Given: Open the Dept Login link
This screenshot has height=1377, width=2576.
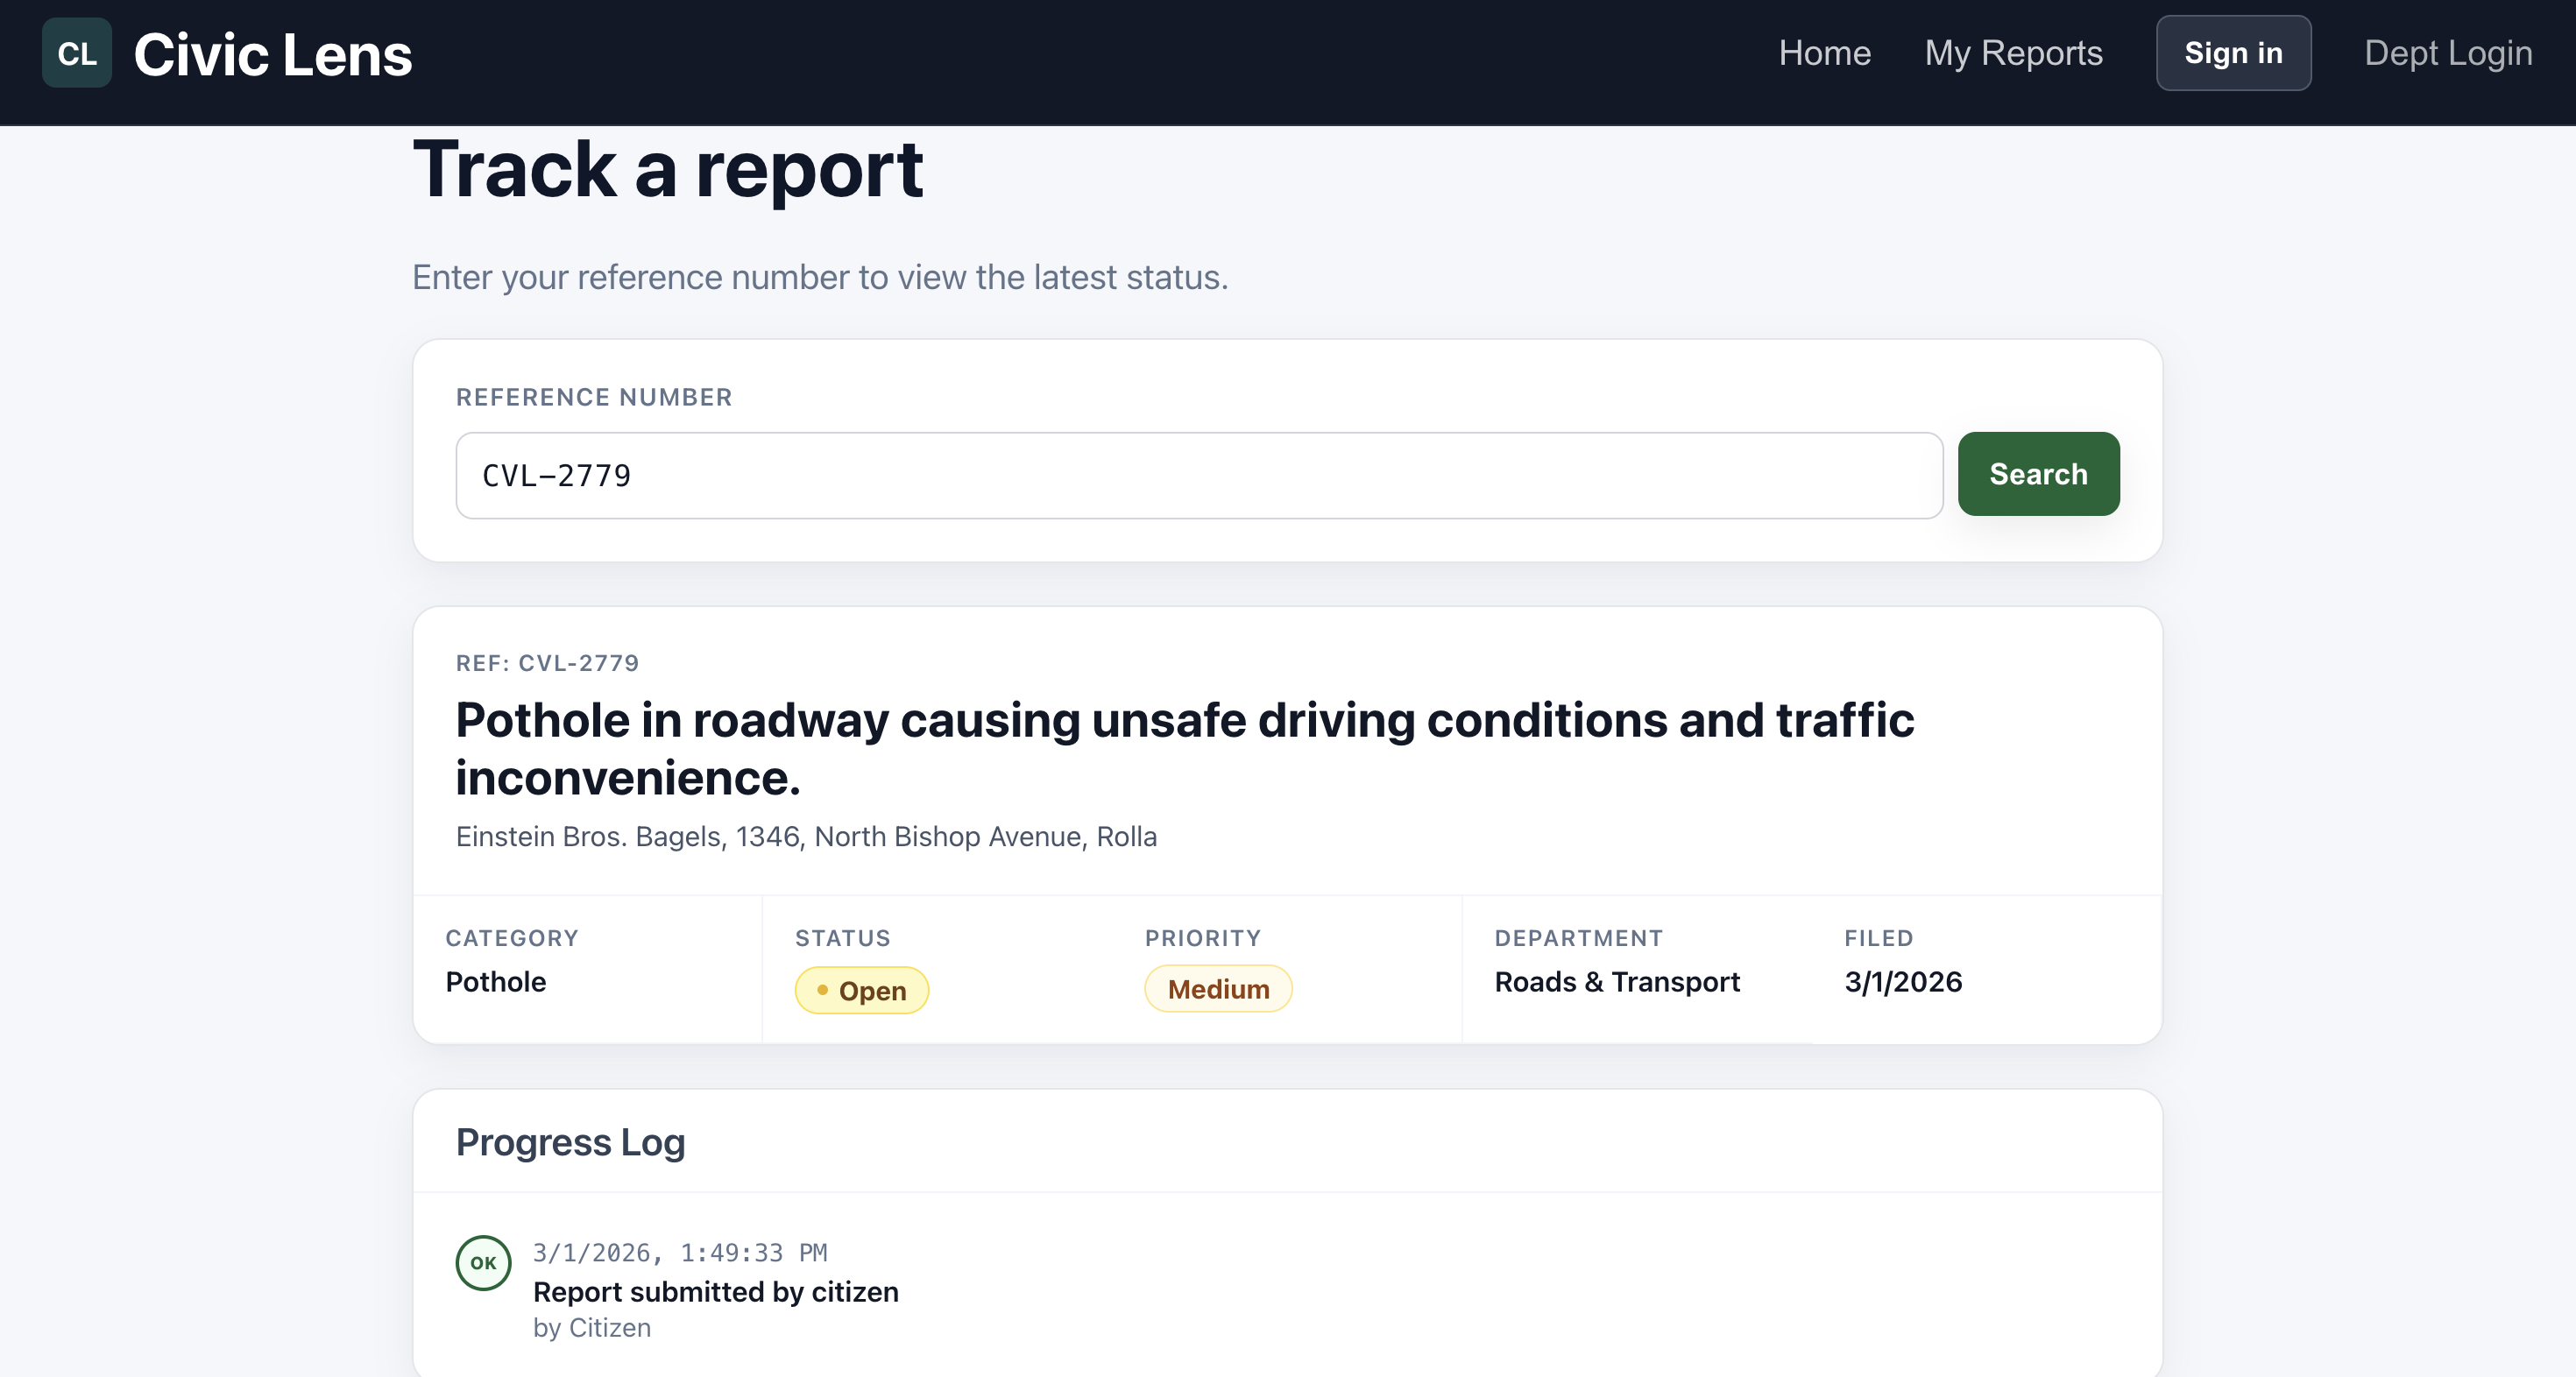Looking at the screenshot, I should click(x=2447, y=53).
